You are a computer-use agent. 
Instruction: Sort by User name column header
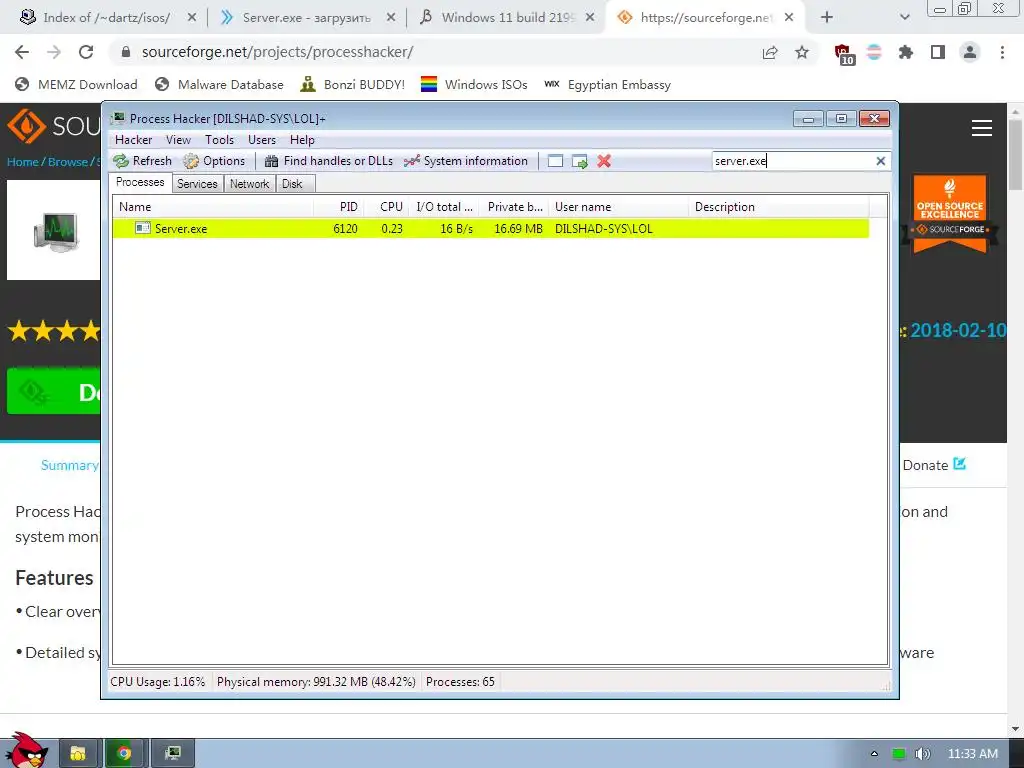coord(619,207)
